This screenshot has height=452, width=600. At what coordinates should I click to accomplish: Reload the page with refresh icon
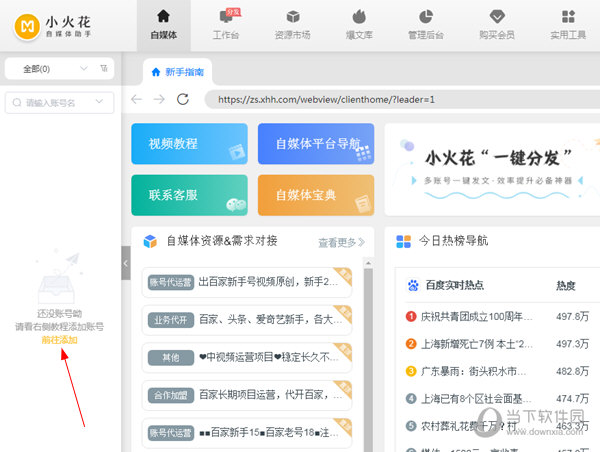point(183,100)
